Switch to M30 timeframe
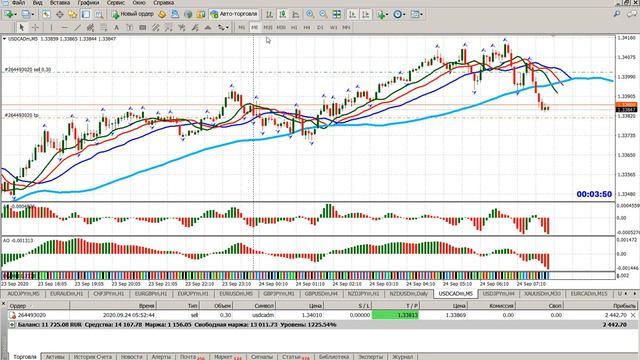This screenshot has width=640, height=360. (281, 27)
